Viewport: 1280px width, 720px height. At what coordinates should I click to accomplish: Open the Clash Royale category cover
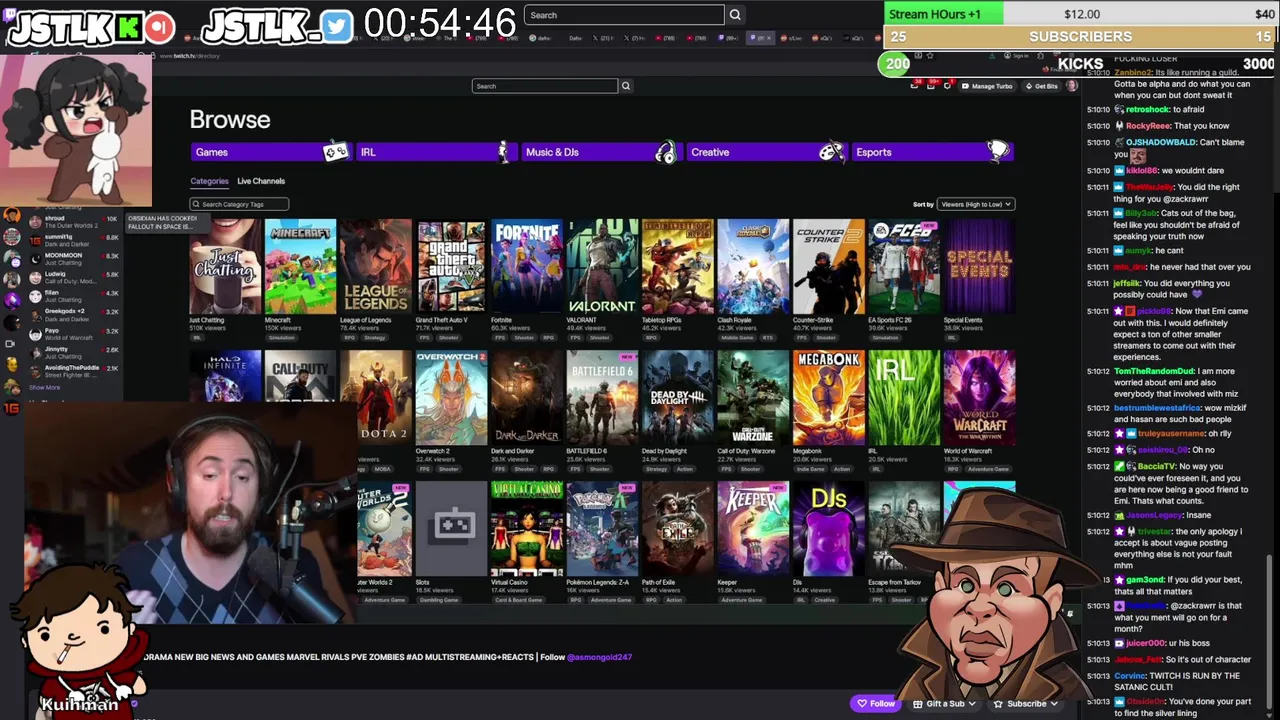coord(753,267)
